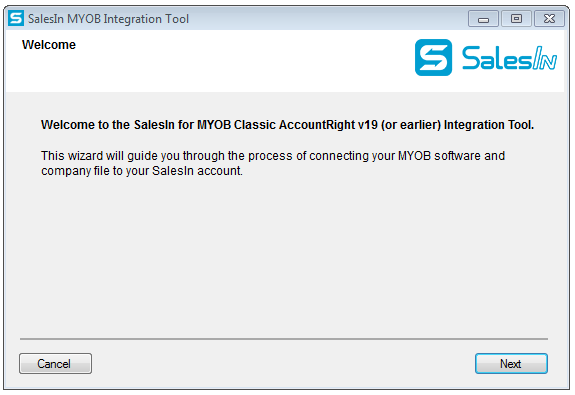
Task: Click the SalesIn app icon in title bar
Action: pos(16,18)
